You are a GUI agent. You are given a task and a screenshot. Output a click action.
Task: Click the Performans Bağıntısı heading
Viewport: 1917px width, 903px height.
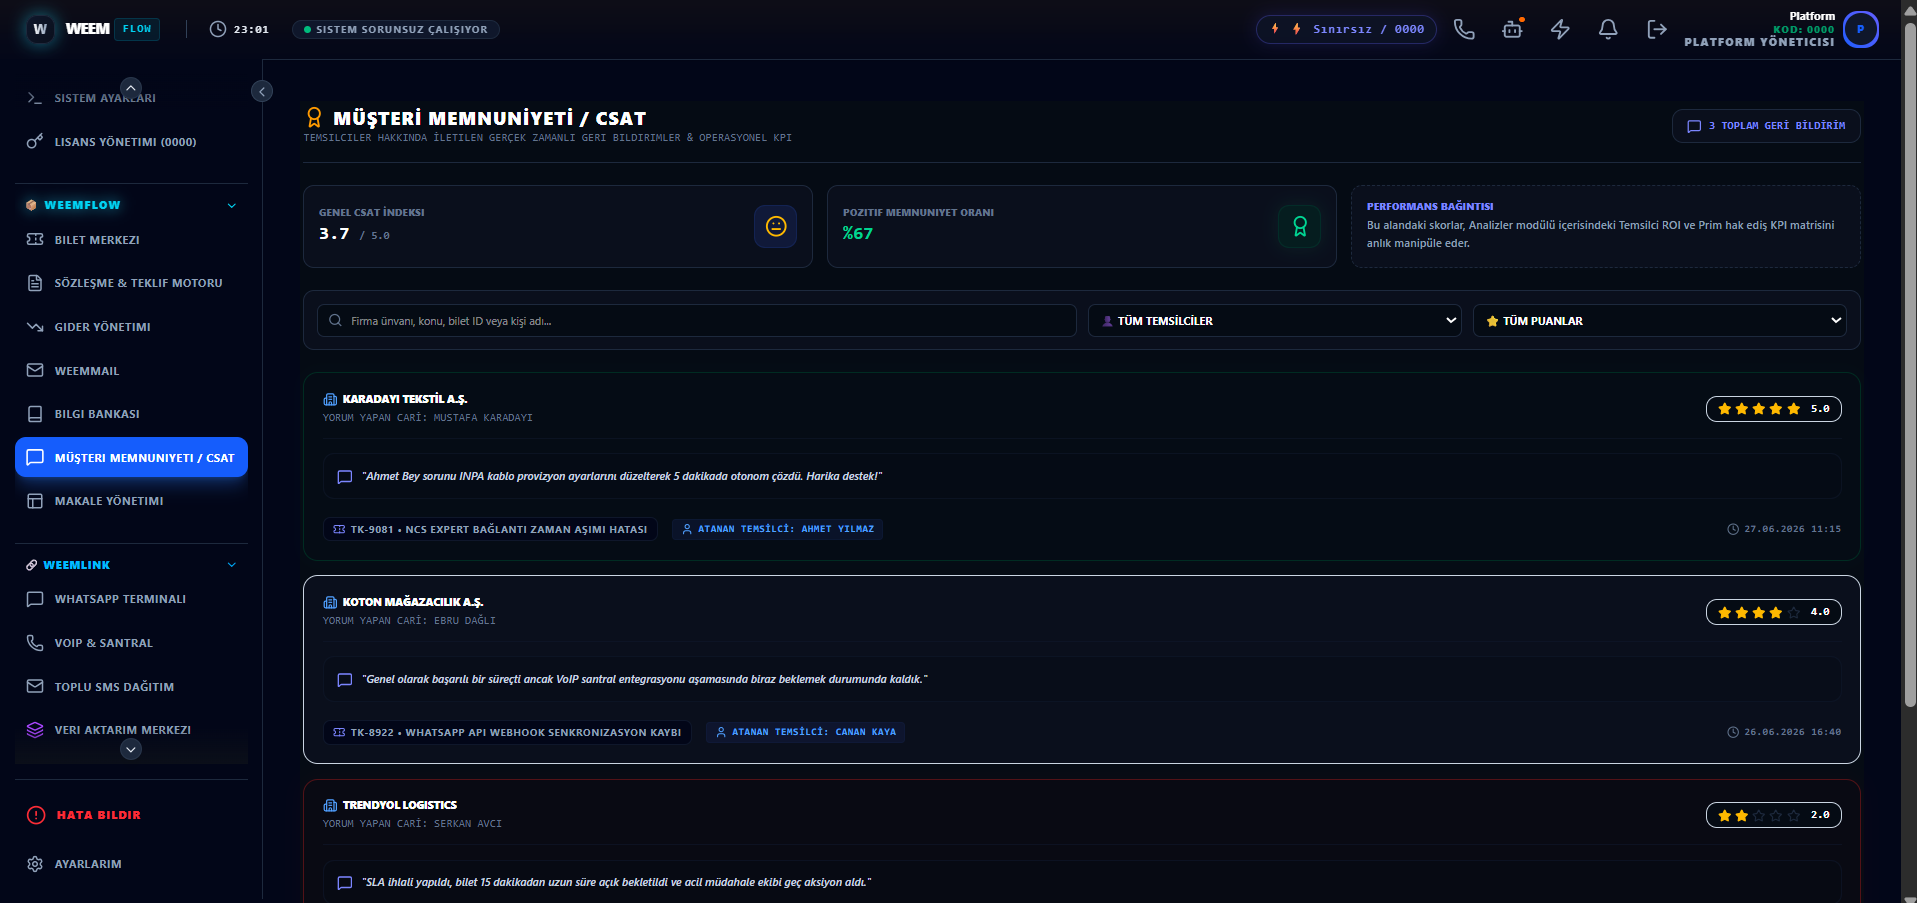1430,207
